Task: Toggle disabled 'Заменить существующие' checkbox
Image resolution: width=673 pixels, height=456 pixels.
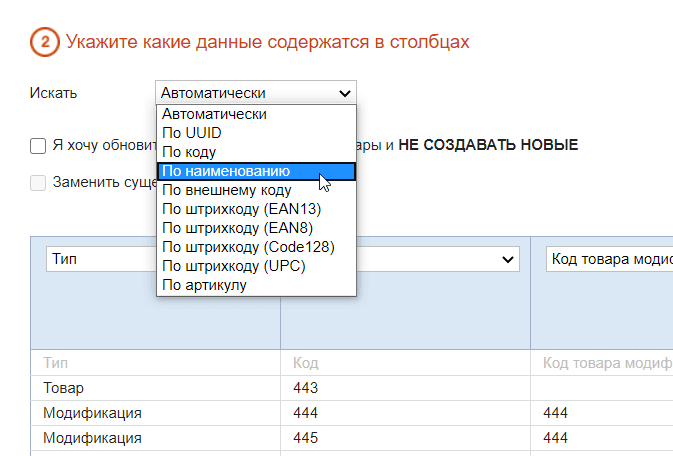Action: click(x=38, y=183)
